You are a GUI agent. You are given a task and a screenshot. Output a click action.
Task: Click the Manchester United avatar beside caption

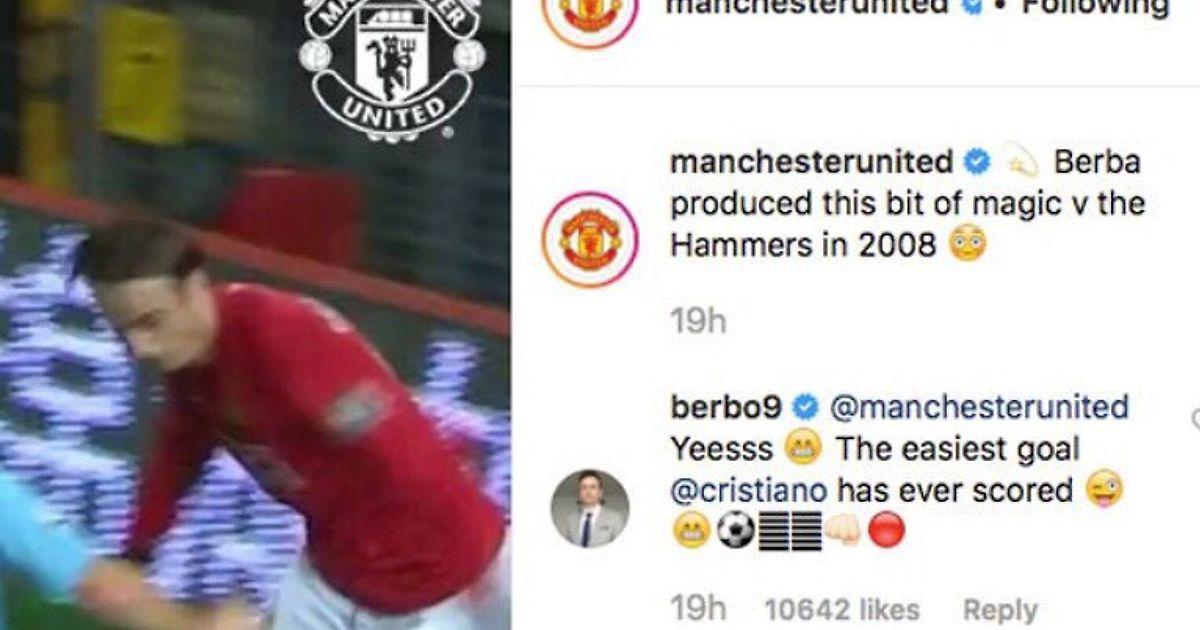(589, 240)
